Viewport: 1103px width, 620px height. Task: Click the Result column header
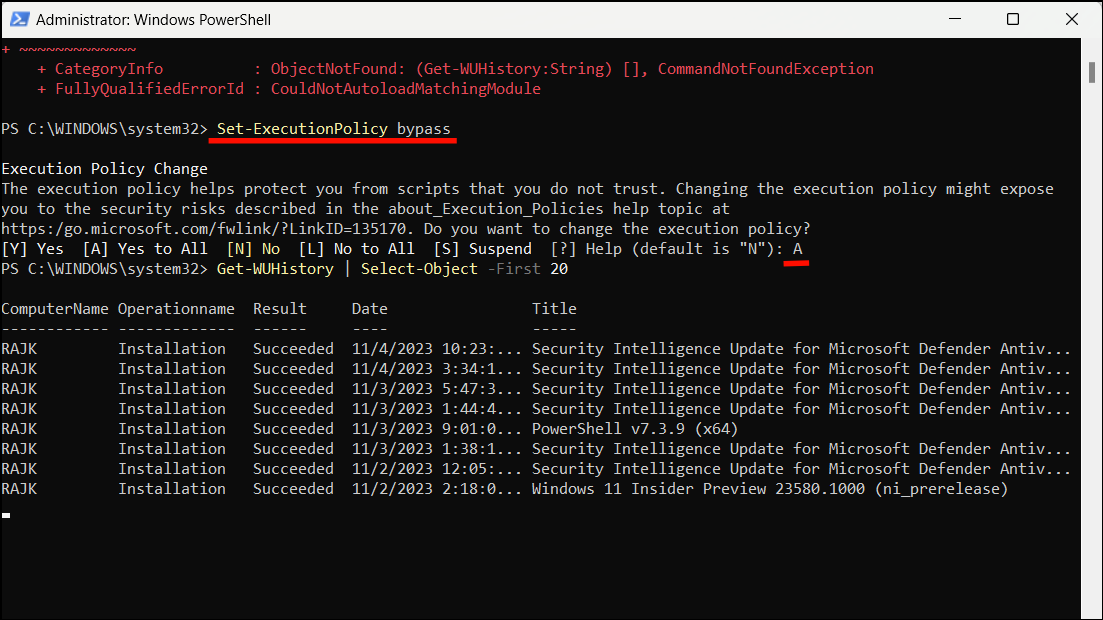point(279,308)
